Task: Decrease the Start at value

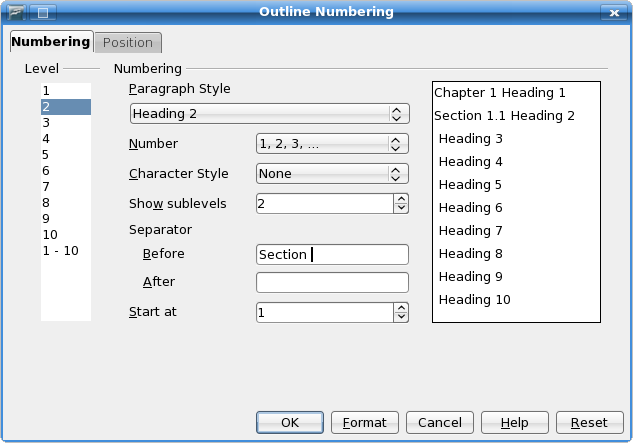Action: pyautogui.click(x=401, y=318)
